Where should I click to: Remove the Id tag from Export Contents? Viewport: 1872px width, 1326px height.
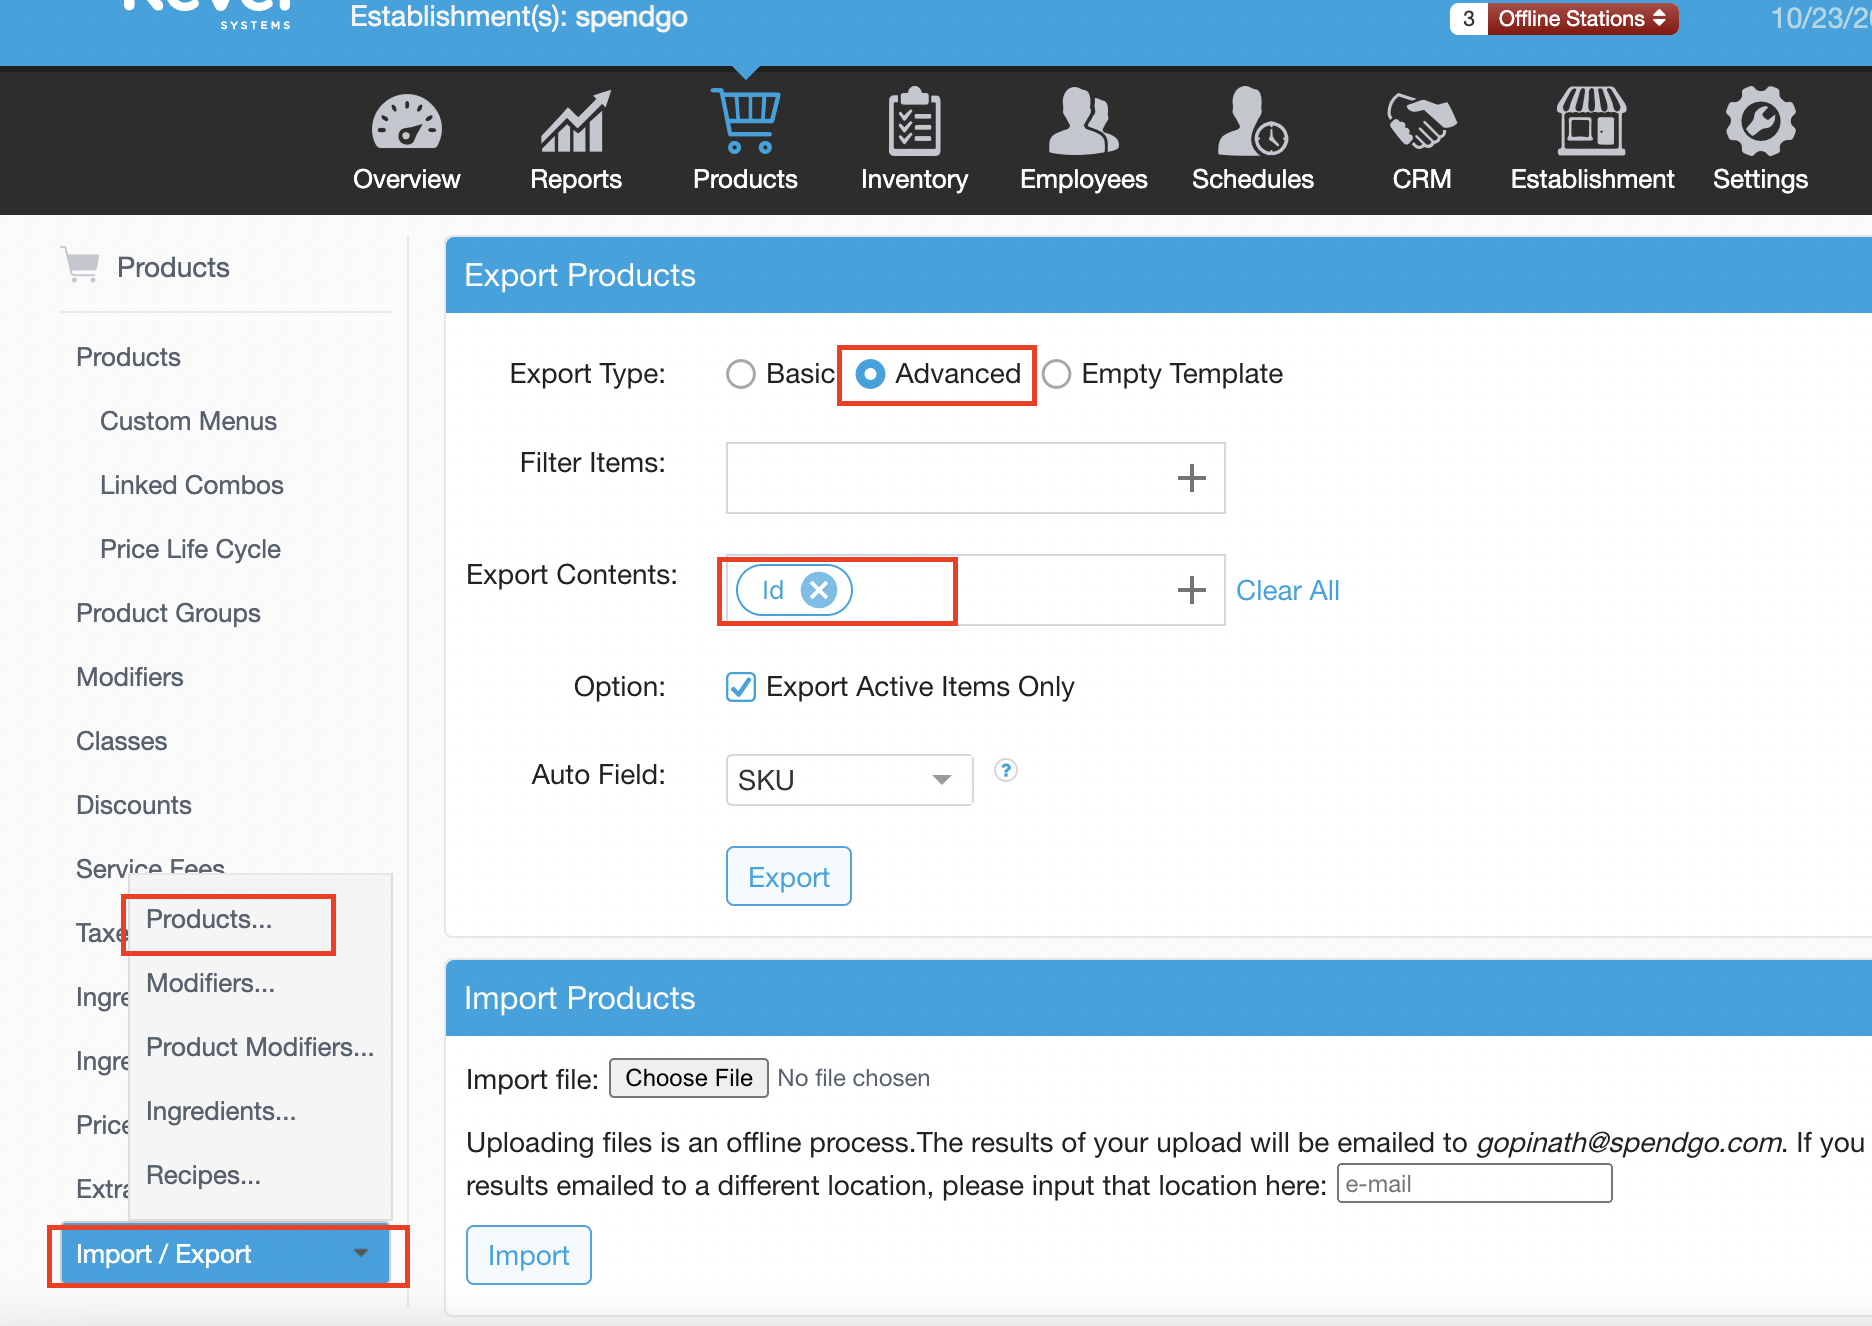click(x=819, y=590)
